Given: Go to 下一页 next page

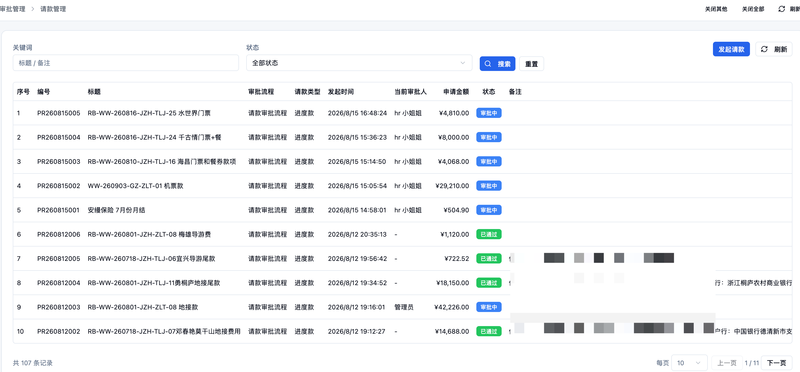Looking at the screenshot, I should pos(777,363).
